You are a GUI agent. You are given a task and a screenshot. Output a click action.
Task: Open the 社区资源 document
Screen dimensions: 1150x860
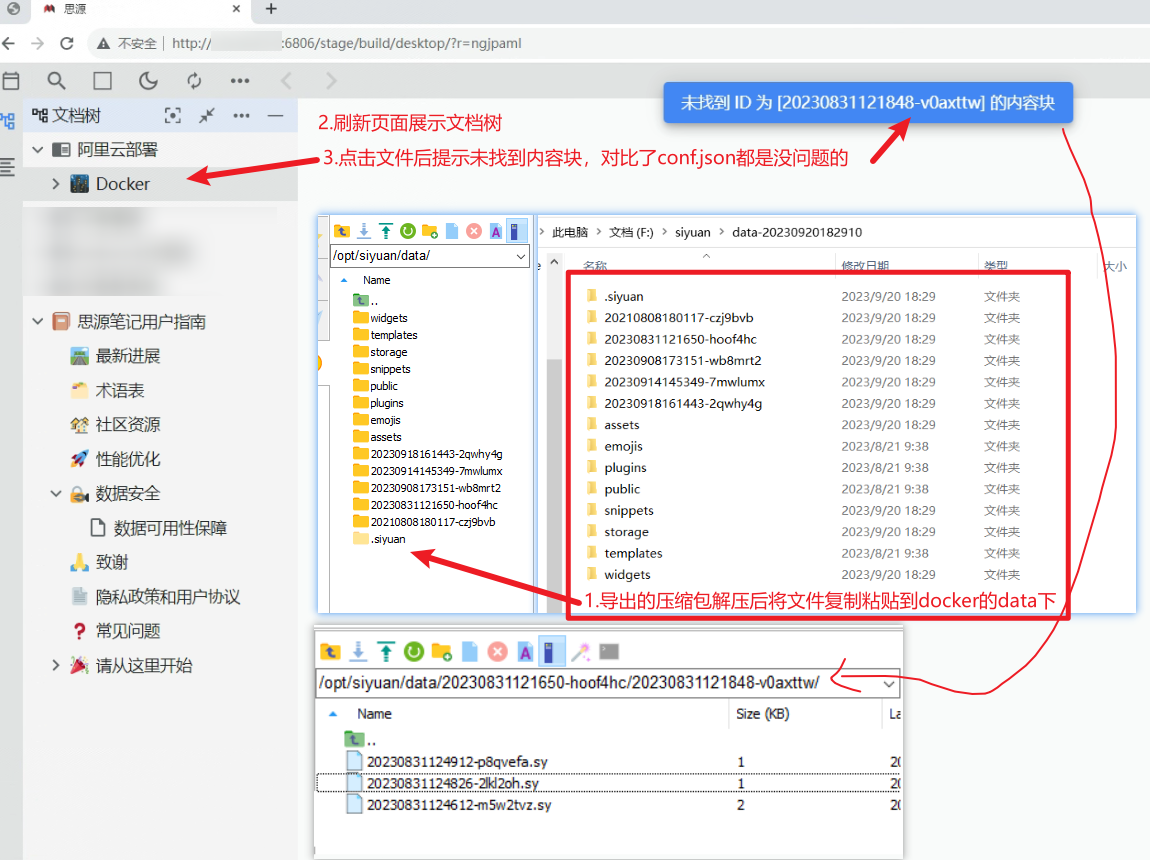[128, 425]
